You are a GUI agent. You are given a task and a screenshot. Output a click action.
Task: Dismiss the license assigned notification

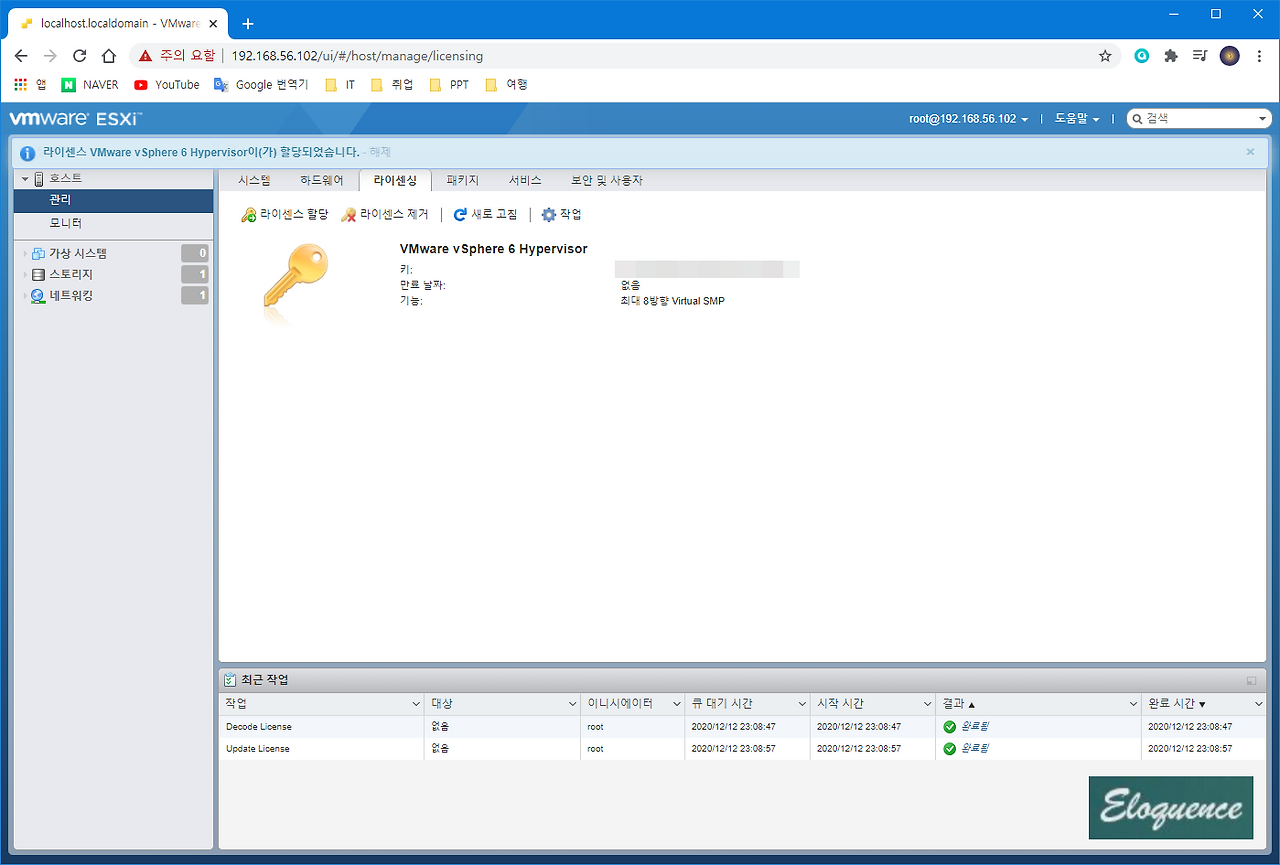(x=1250, y=152)
